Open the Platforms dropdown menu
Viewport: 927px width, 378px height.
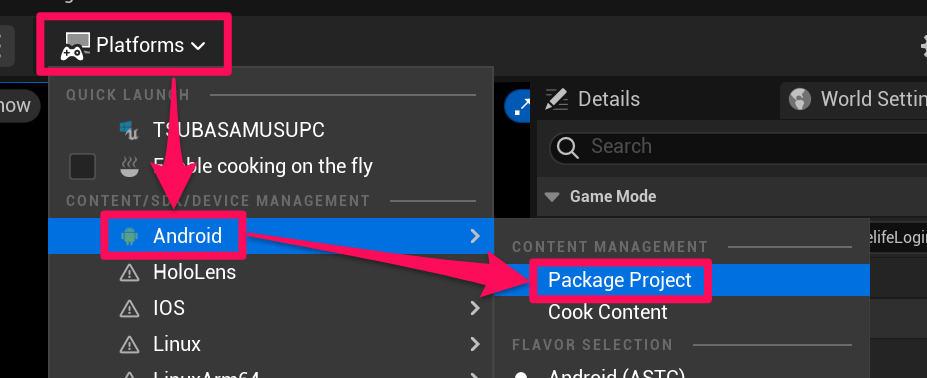coord(134,46)
